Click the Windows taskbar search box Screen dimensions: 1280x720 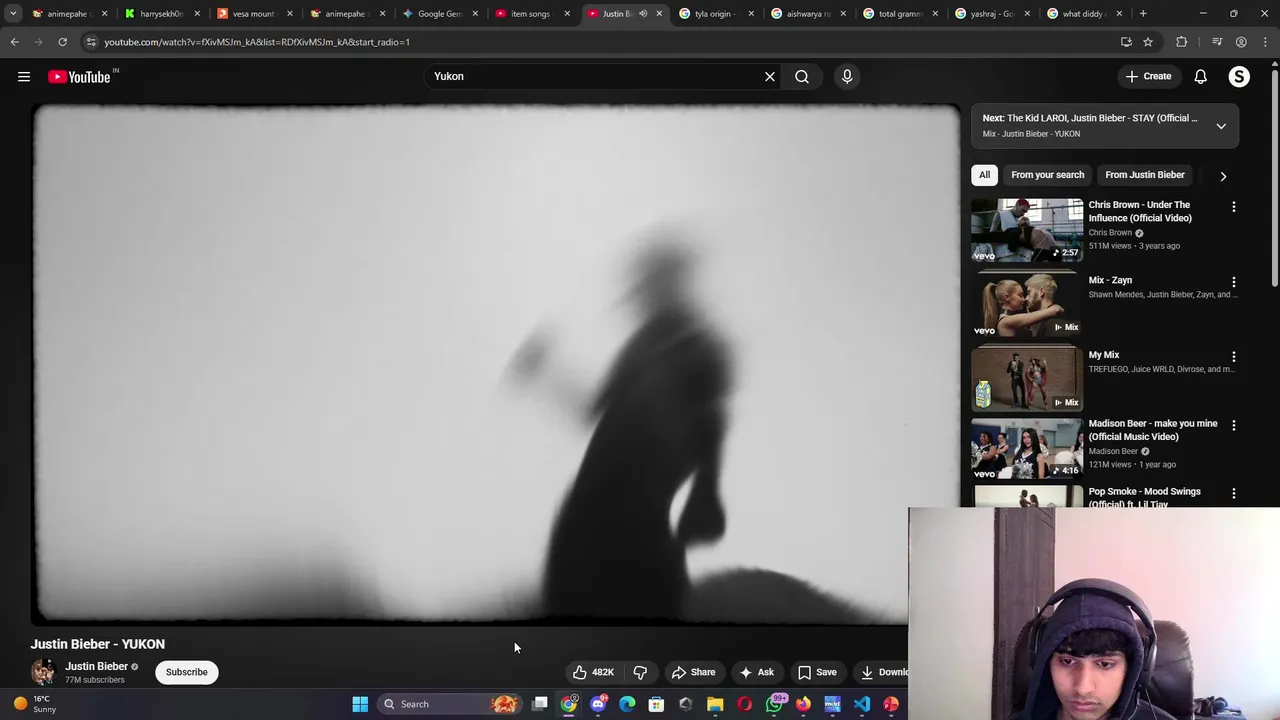[x=450, y=704]
